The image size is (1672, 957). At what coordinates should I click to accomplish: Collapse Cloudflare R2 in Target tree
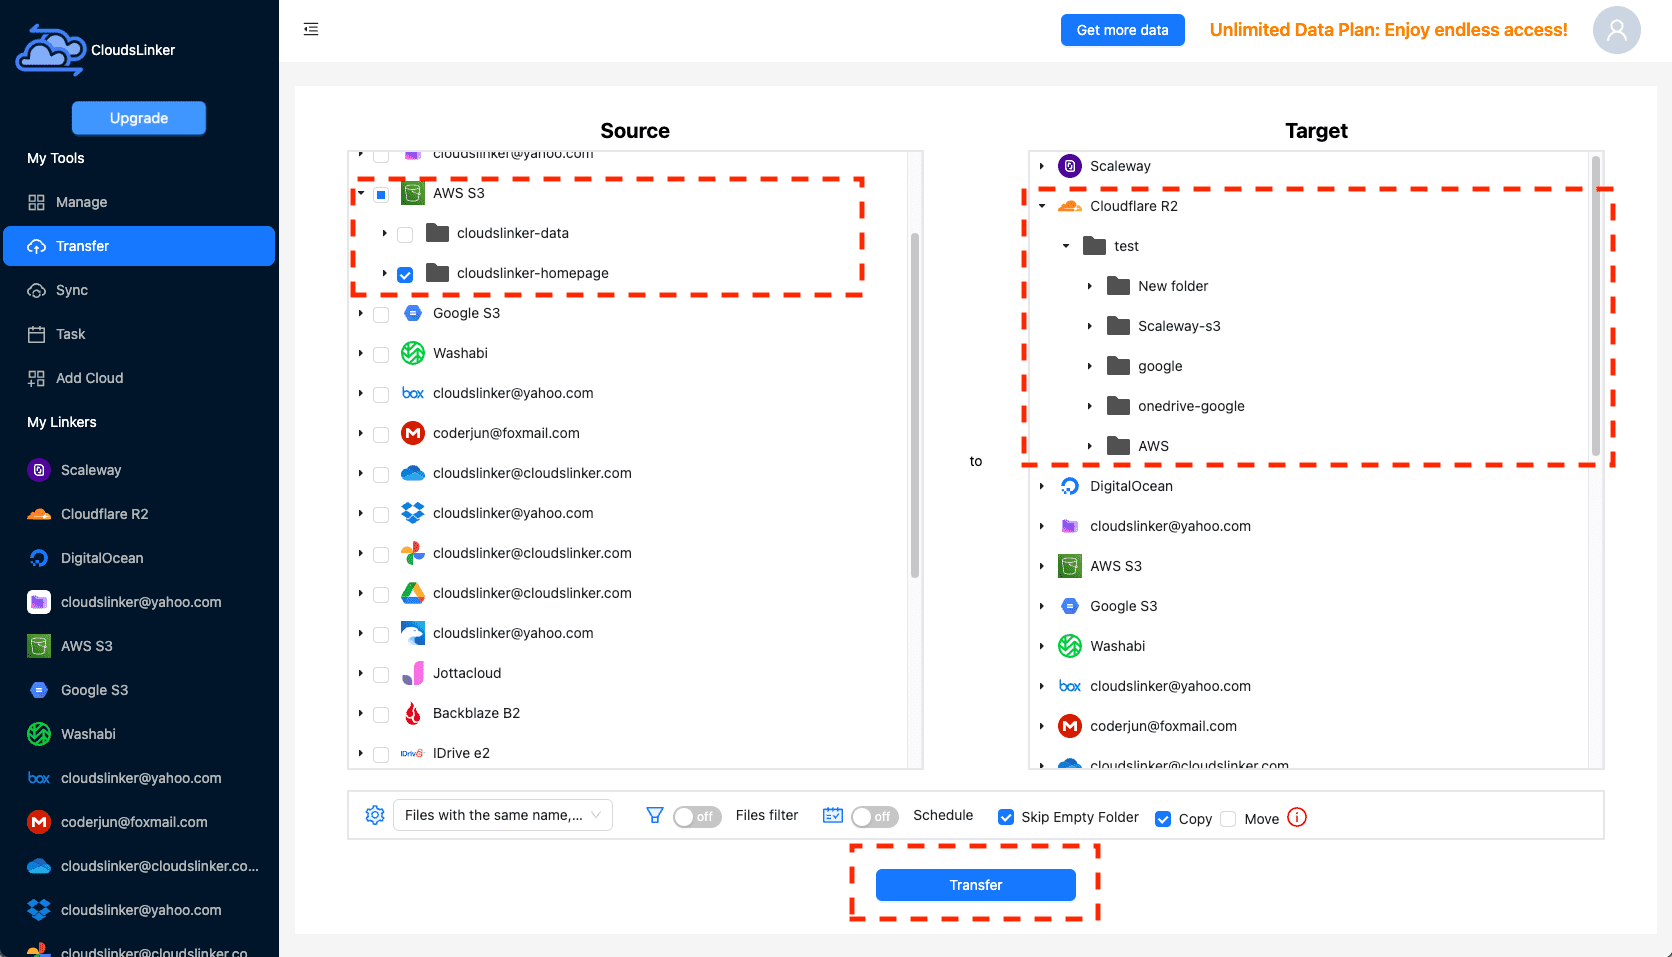coord(1042,206)
